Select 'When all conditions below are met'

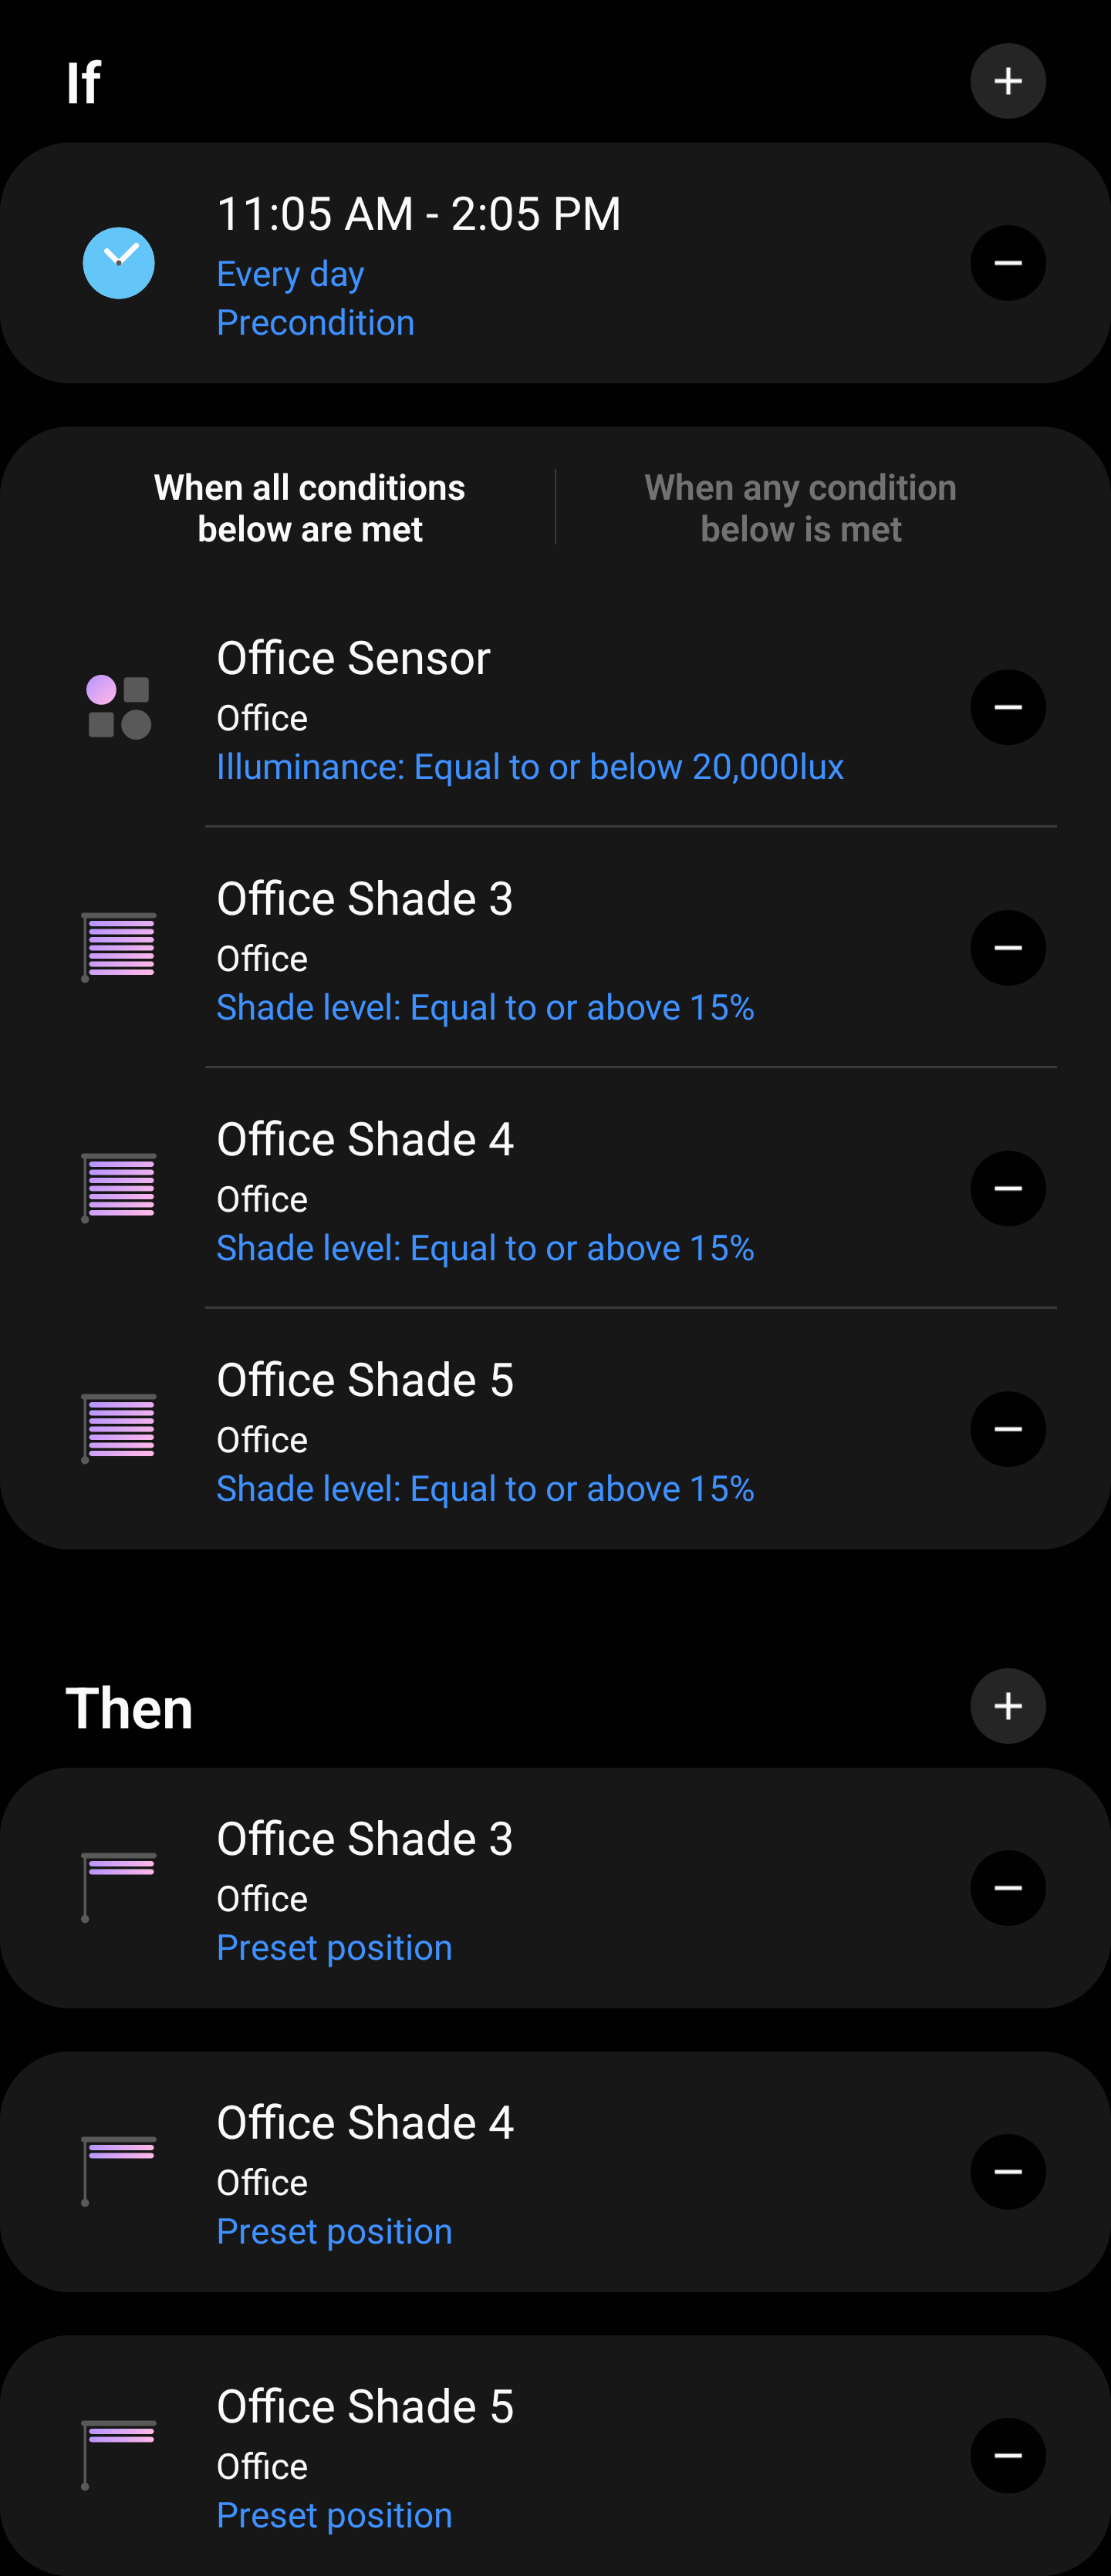(309, 508)
